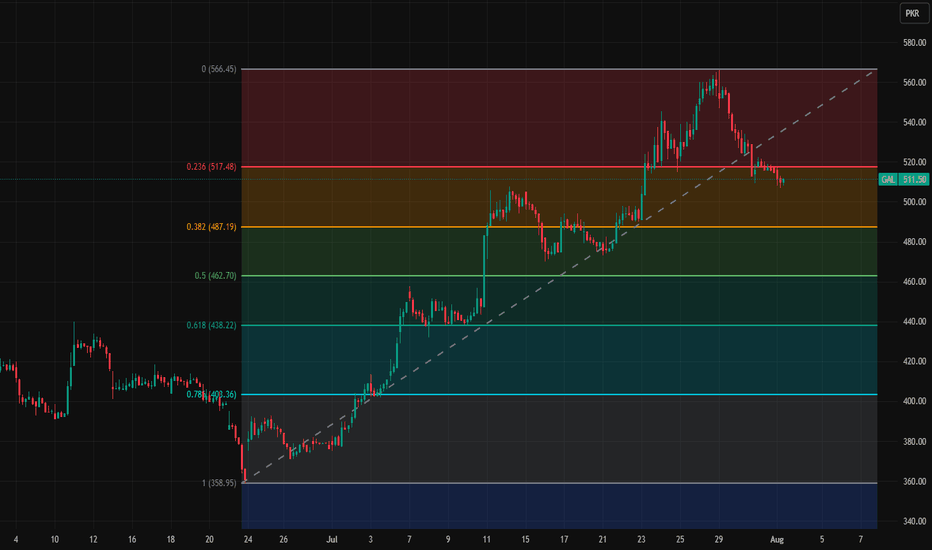Click the 440.00 price axis label

(x=914, y=321)
